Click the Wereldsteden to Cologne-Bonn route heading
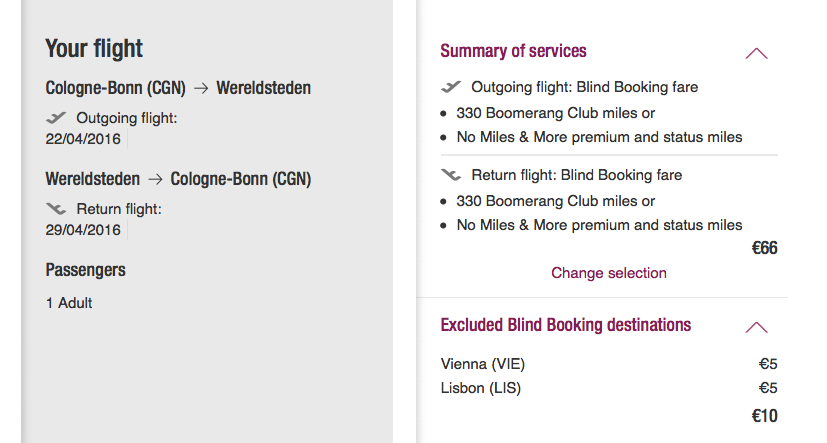The image size is (827, 443). coord(178,180)
